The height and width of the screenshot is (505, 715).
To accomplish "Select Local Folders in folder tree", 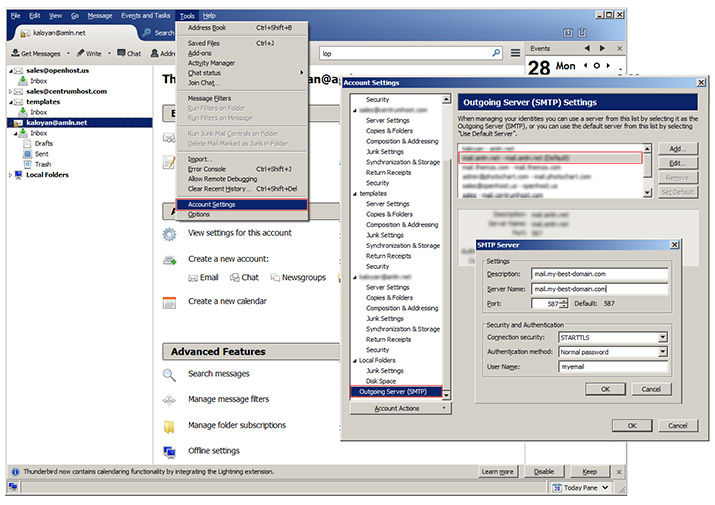I will pyautogui.click(x=47, y=175).
